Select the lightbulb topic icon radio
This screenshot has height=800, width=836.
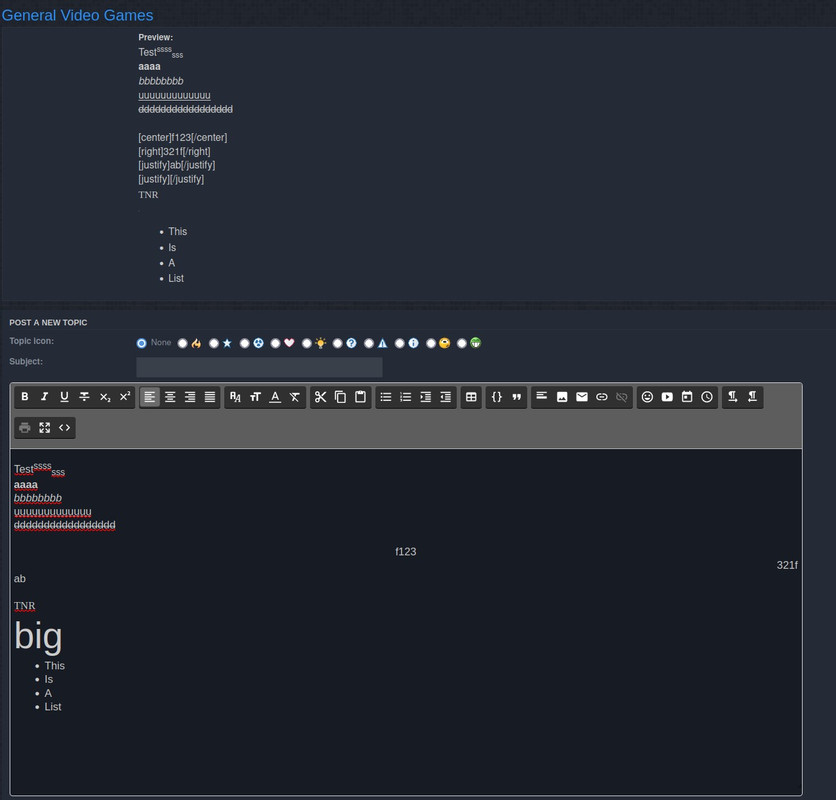[307, 343]
